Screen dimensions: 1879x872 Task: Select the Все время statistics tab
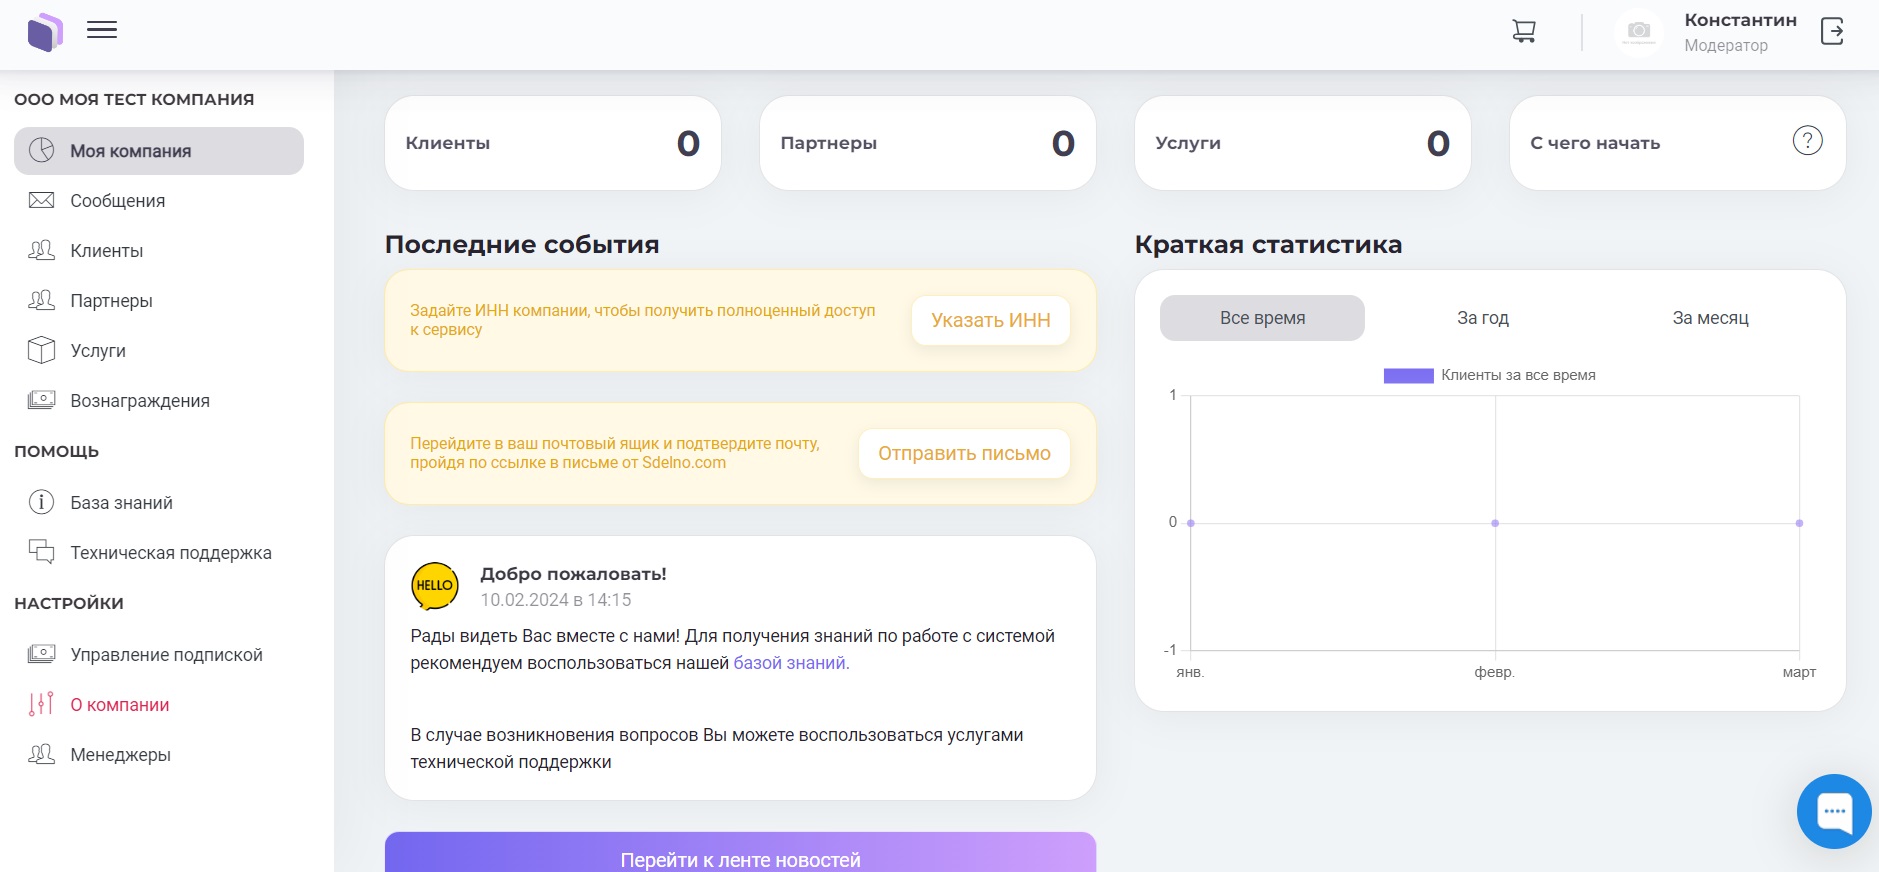tap(1262, 318)
